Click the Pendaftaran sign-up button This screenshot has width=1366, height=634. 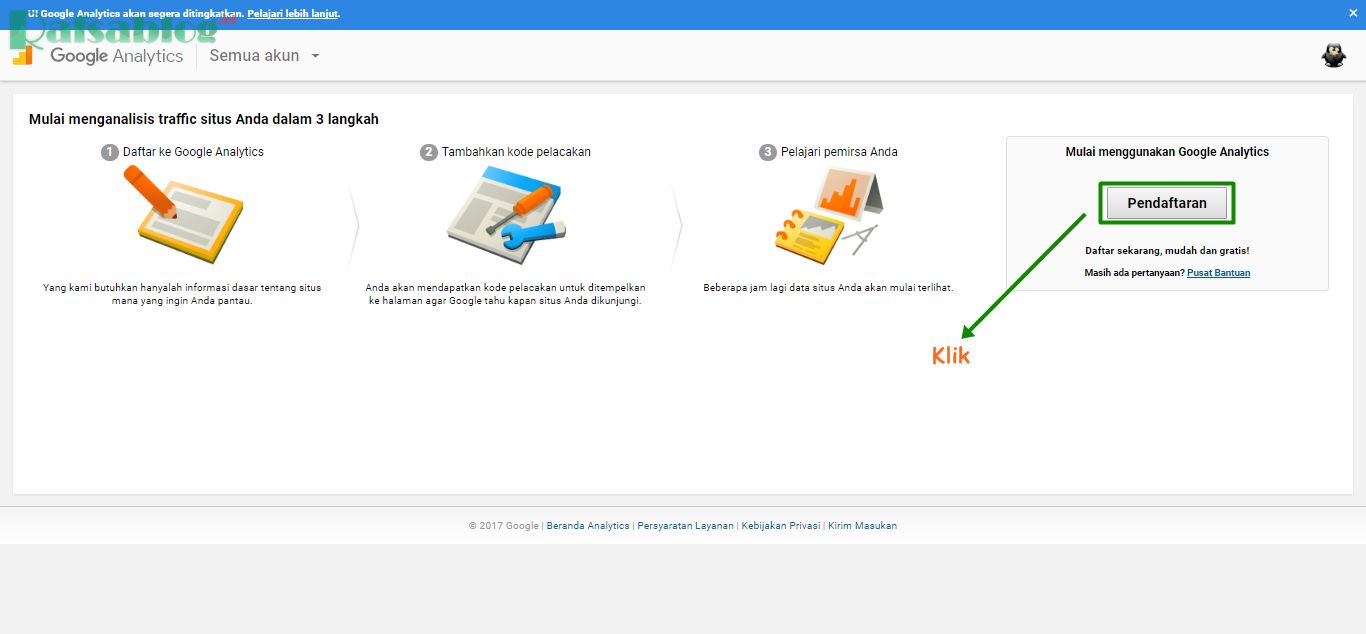click(1166, 203)
